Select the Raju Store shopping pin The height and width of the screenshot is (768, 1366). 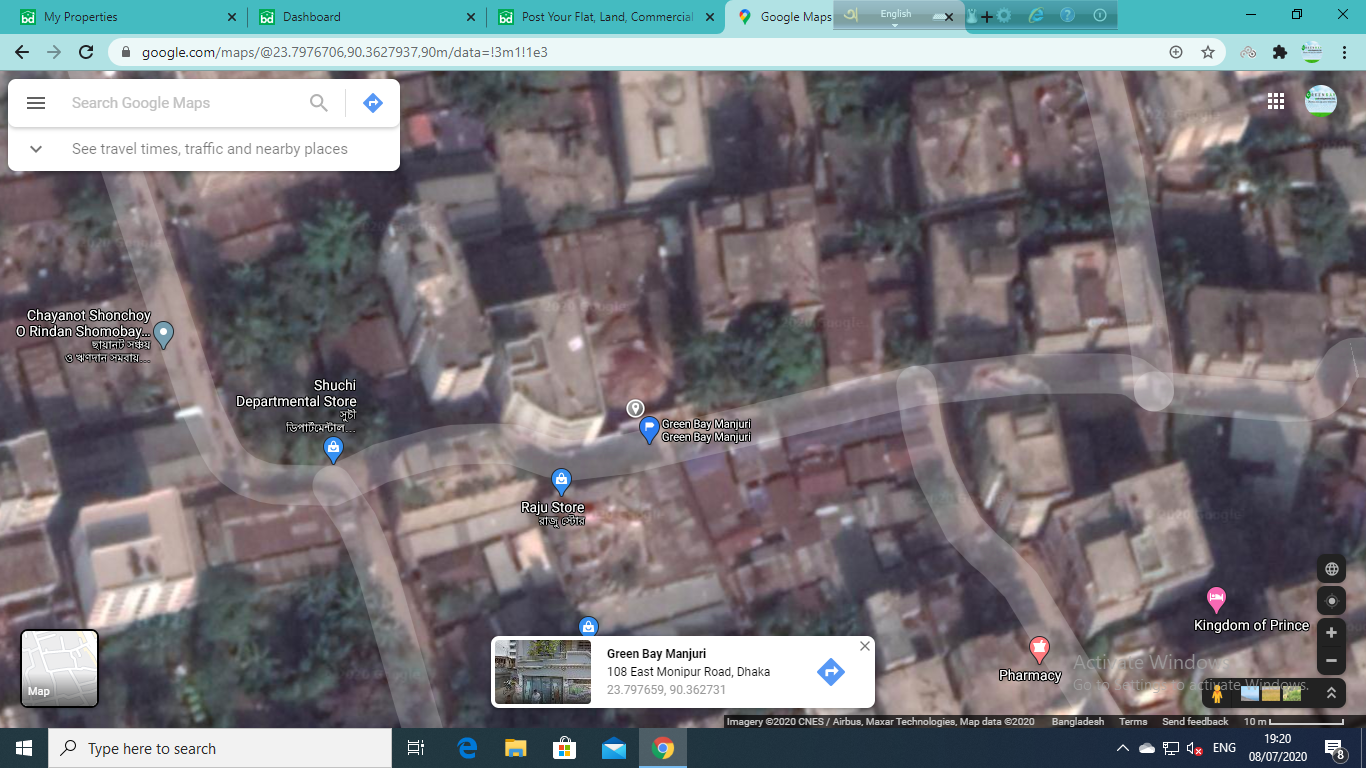(x=561, y=482)
